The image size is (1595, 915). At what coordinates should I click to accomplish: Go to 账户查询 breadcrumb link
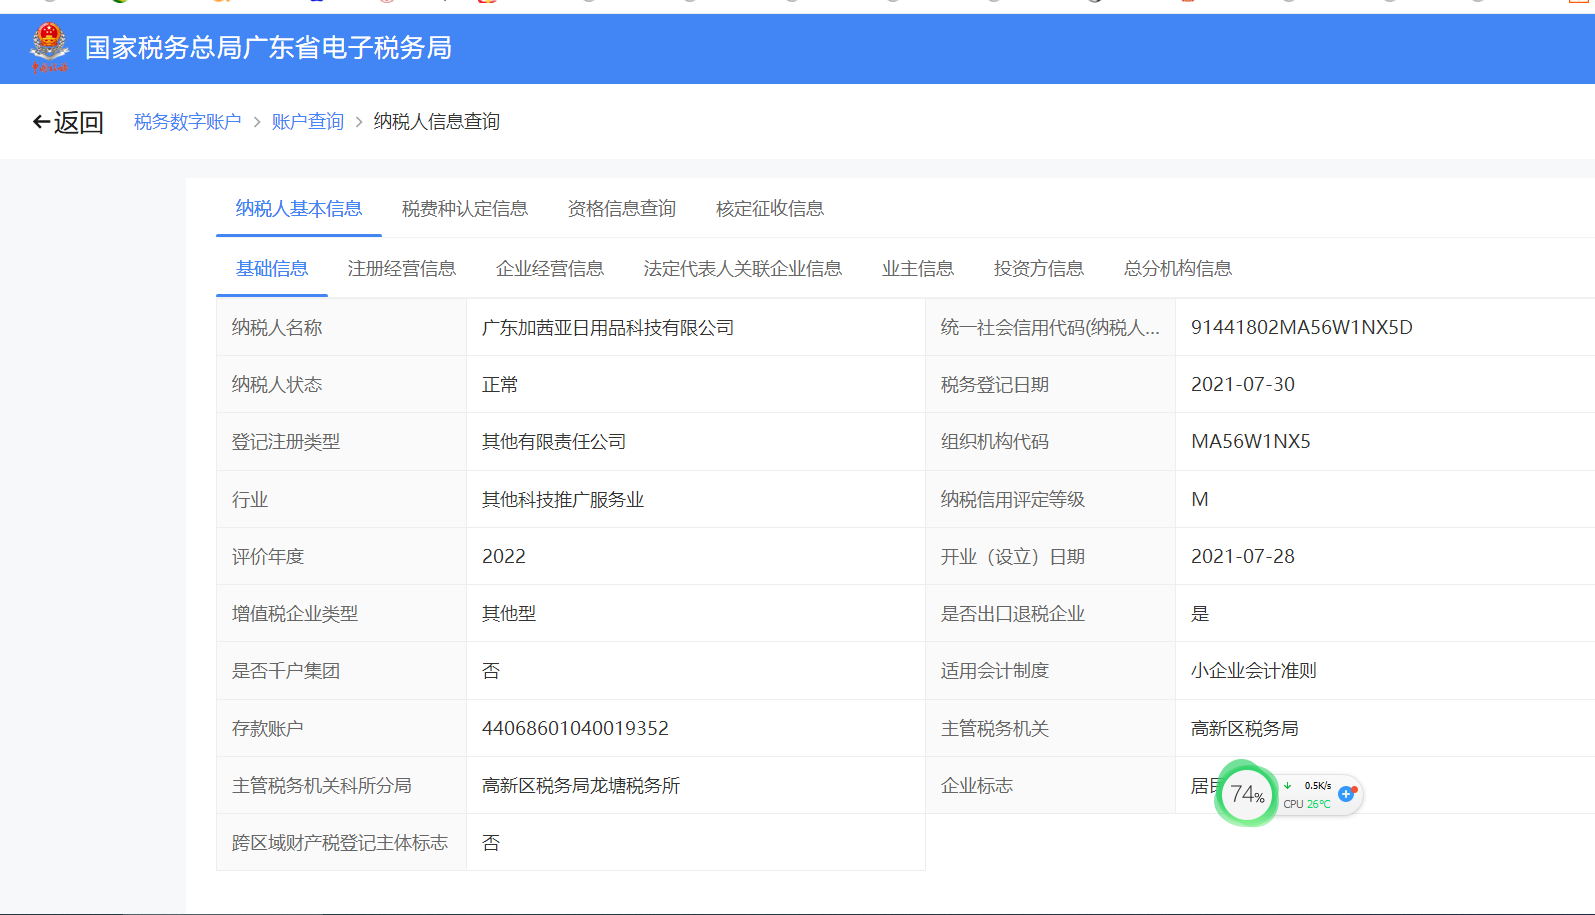pyautogui.click(x=308, y=122)
